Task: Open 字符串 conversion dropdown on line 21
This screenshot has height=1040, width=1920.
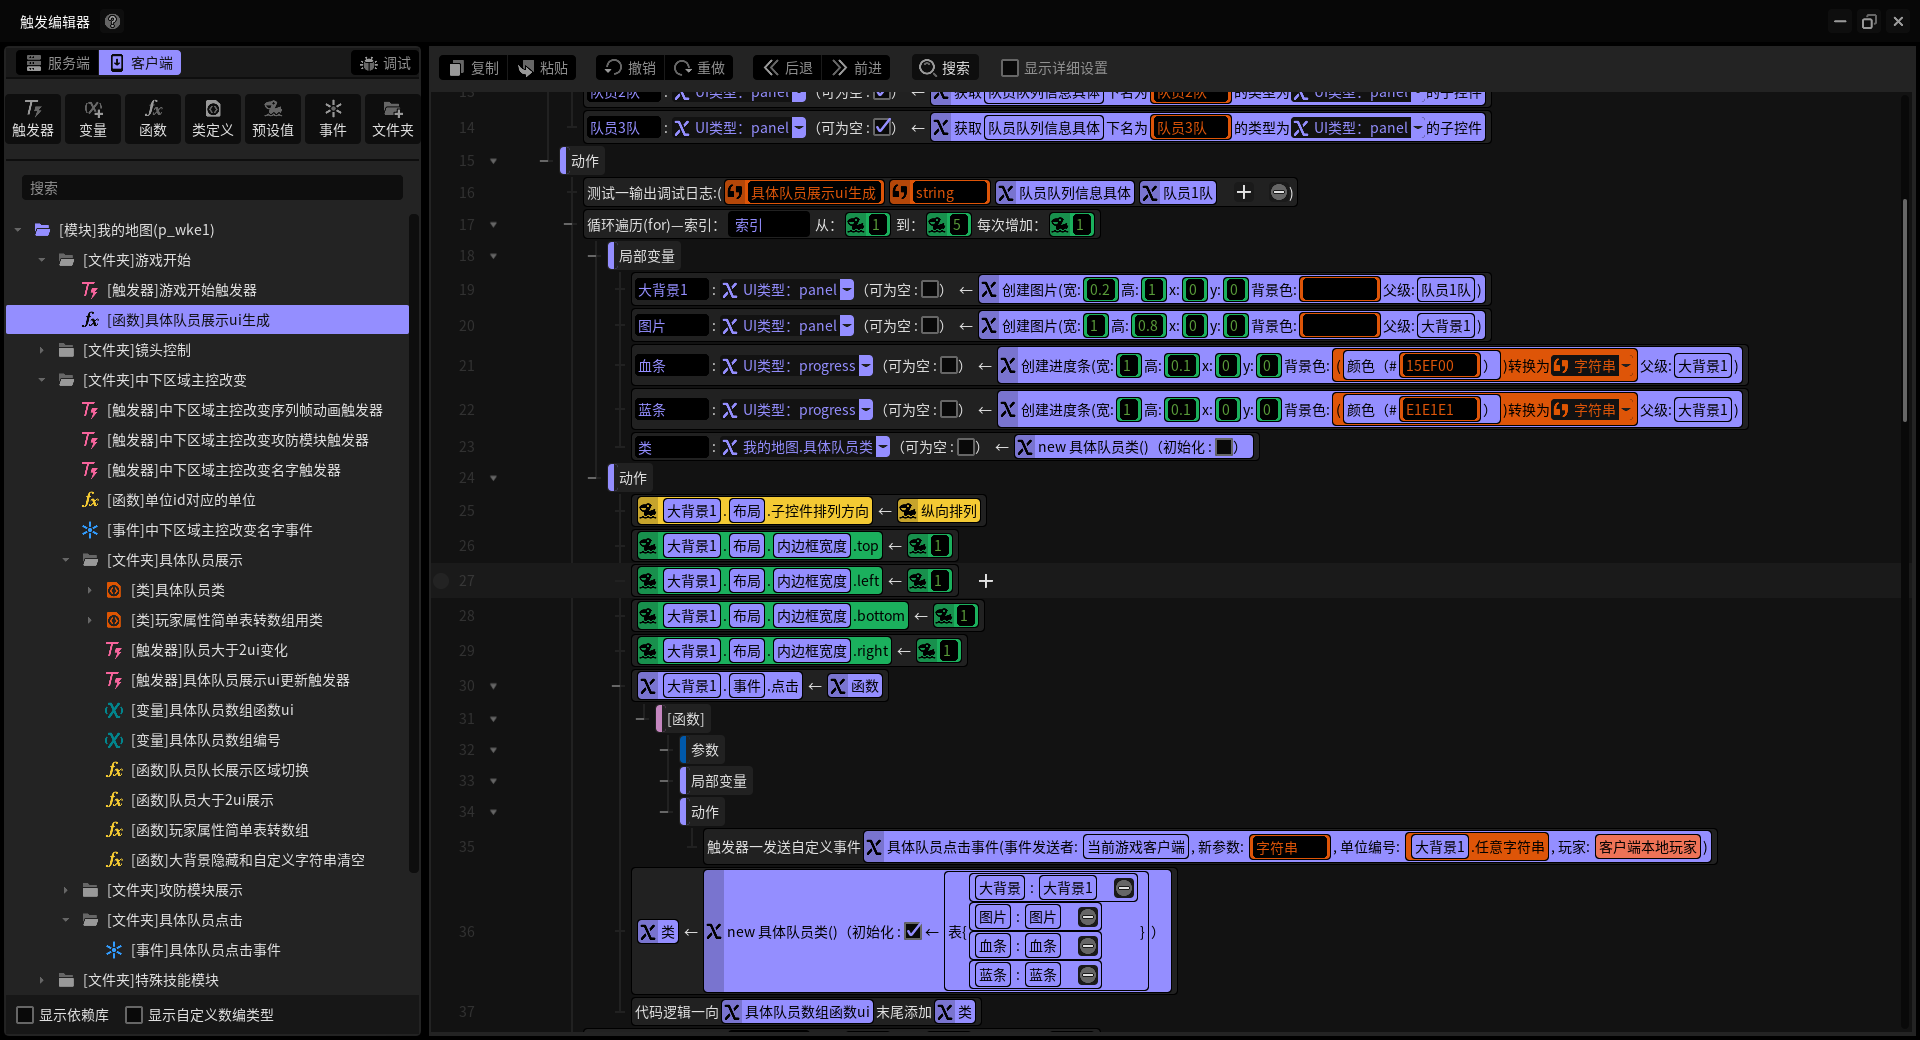Action: 1626,366
